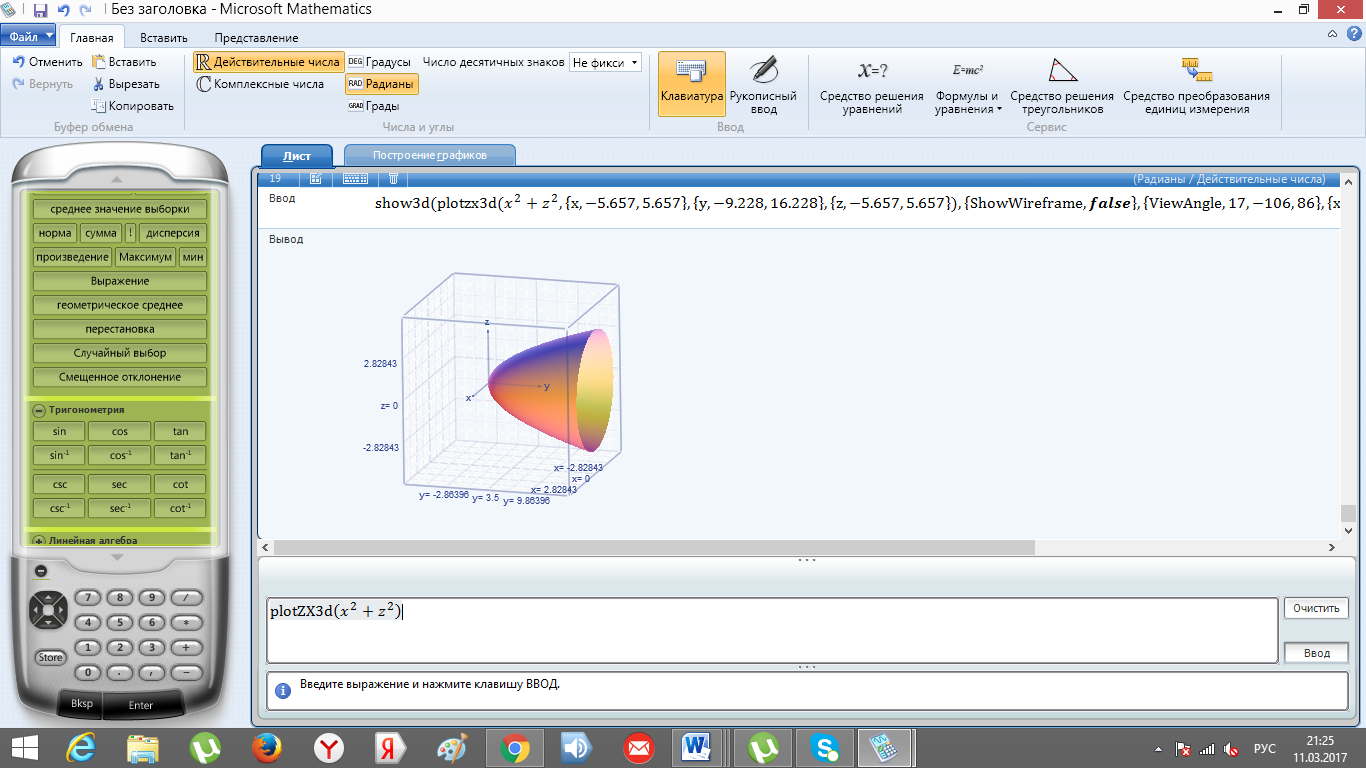
Task: Click the calculator pad's lower scroll arrow
Action: (117, 557)
